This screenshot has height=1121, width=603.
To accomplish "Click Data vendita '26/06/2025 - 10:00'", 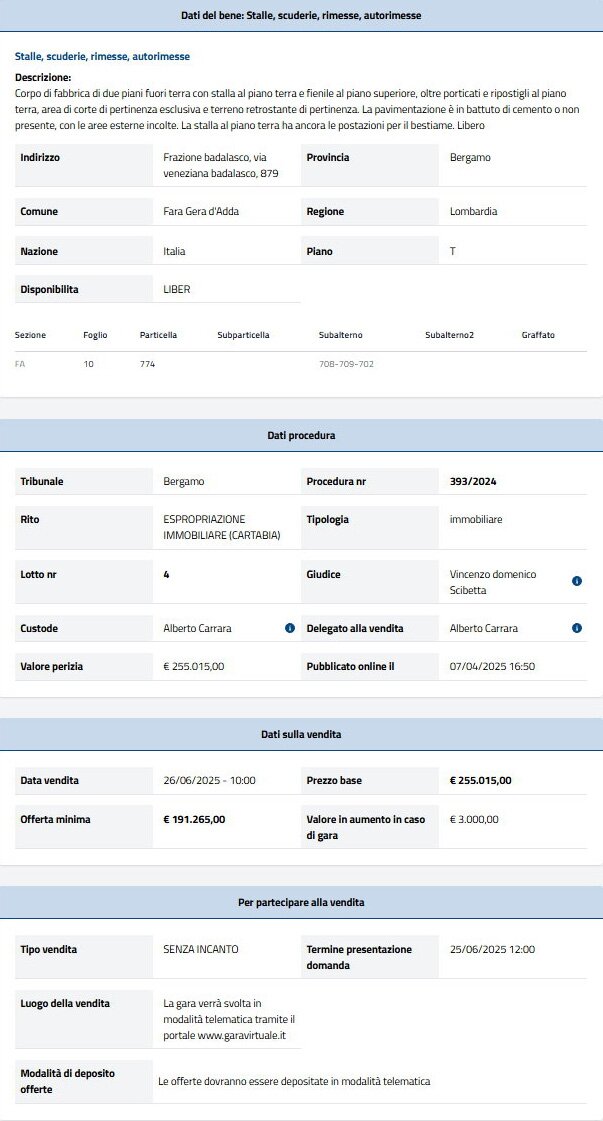I will (x=210, y=780).
